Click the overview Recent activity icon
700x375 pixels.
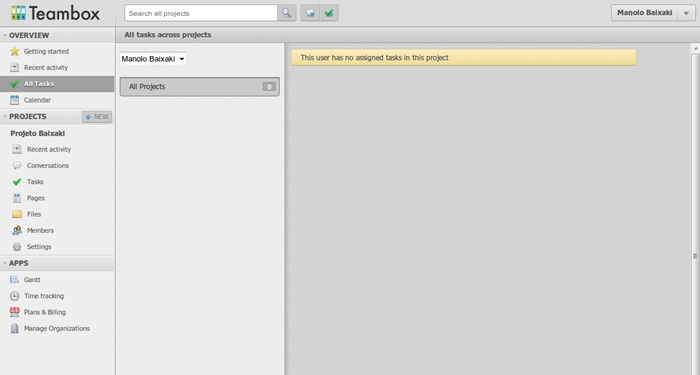coord(15,67)
